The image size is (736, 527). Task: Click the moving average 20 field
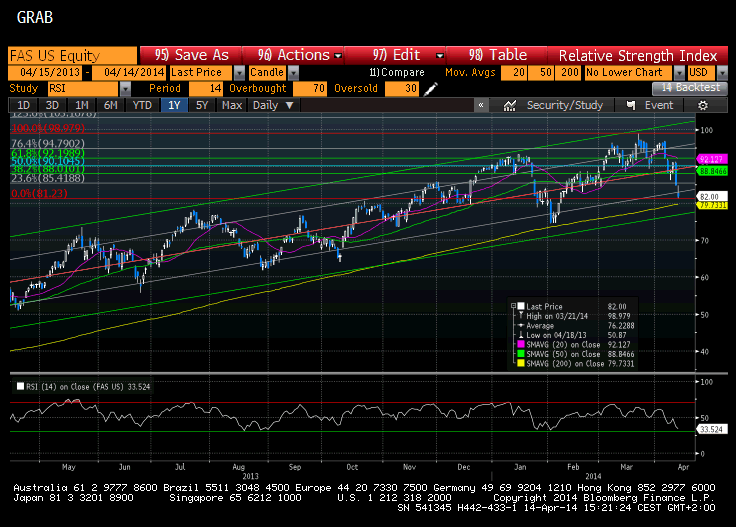(x=514, y=73)
